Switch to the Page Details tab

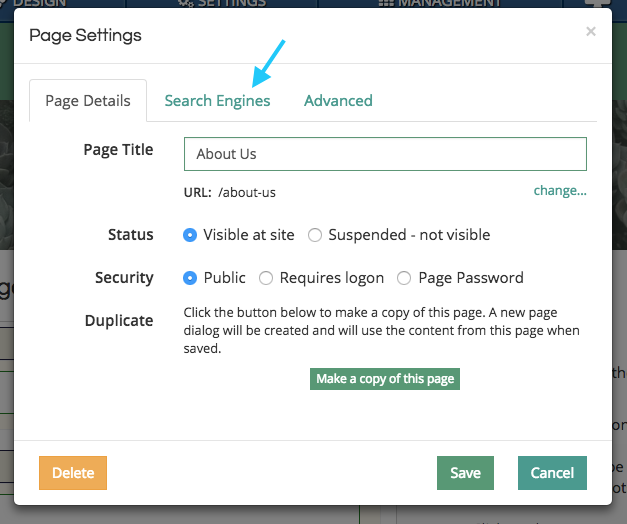tap(88, 100)
